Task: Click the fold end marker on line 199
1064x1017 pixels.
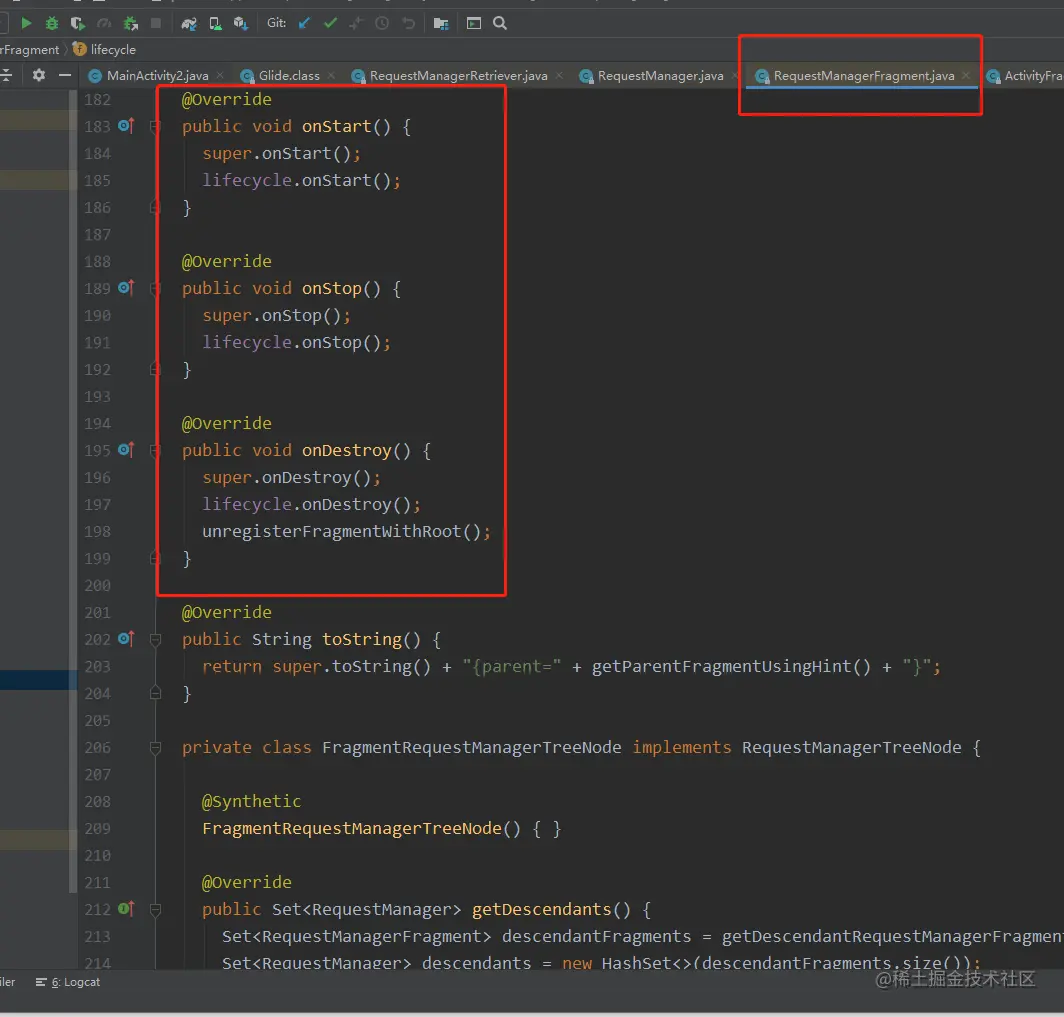Action: pos(155,558)
